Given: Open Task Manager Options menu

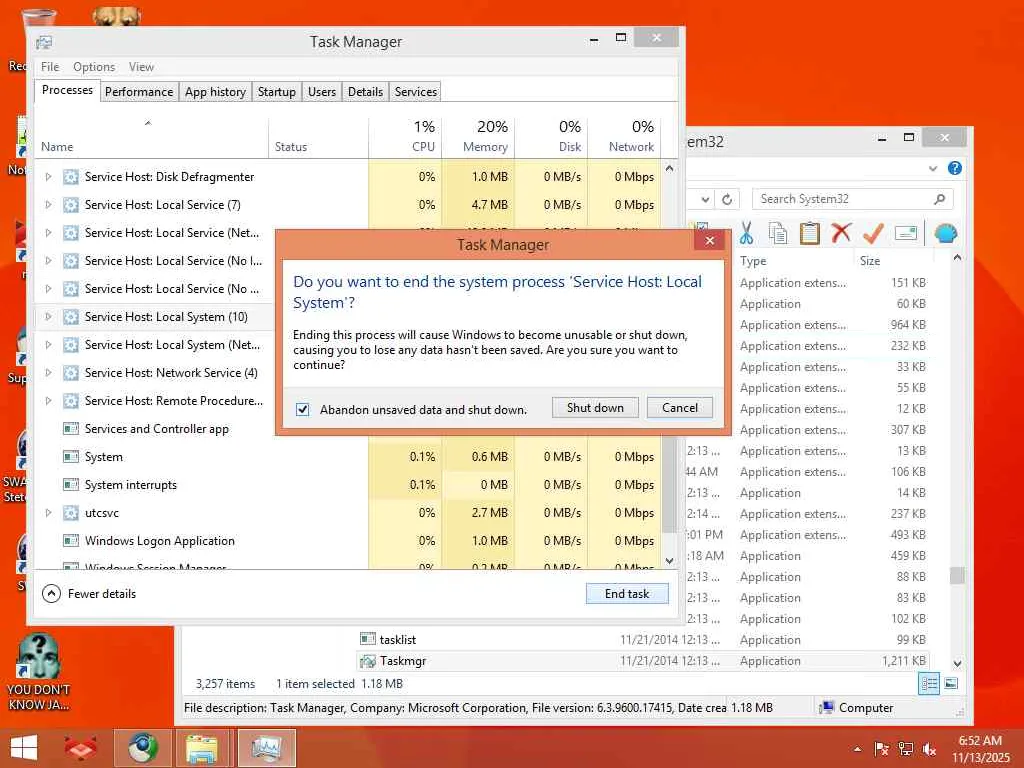Looking at the screenshot, I should pos(94,67).
